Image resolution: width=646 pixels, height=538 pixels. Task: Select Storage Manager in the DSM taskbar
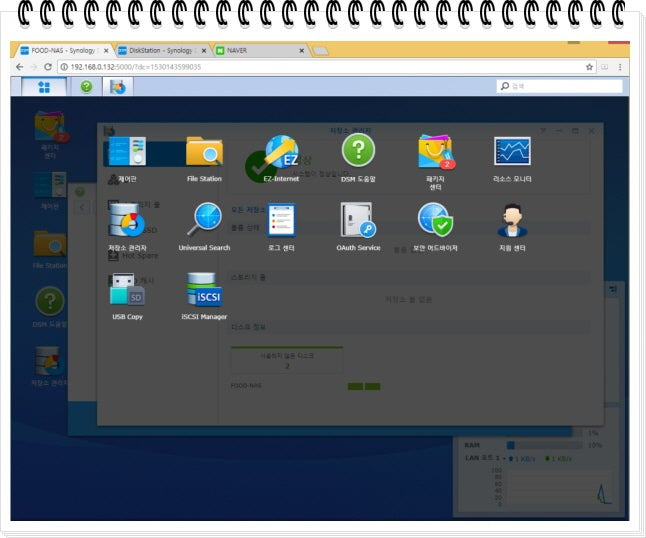pyautogui.click(x=118, y=87)
